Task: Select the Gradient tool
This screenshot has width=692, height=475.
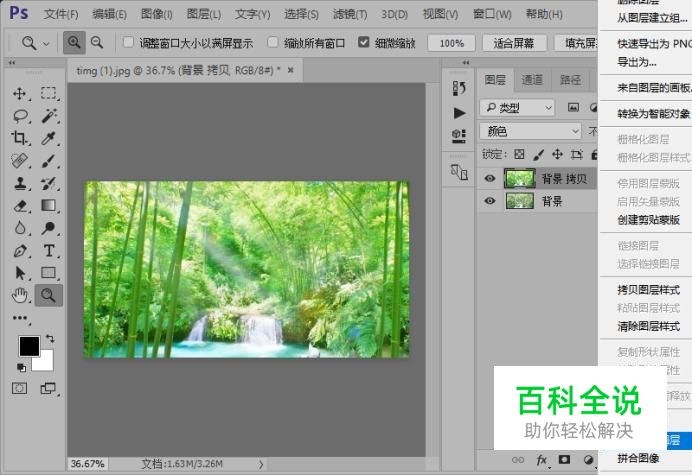Action: point(49,205)
